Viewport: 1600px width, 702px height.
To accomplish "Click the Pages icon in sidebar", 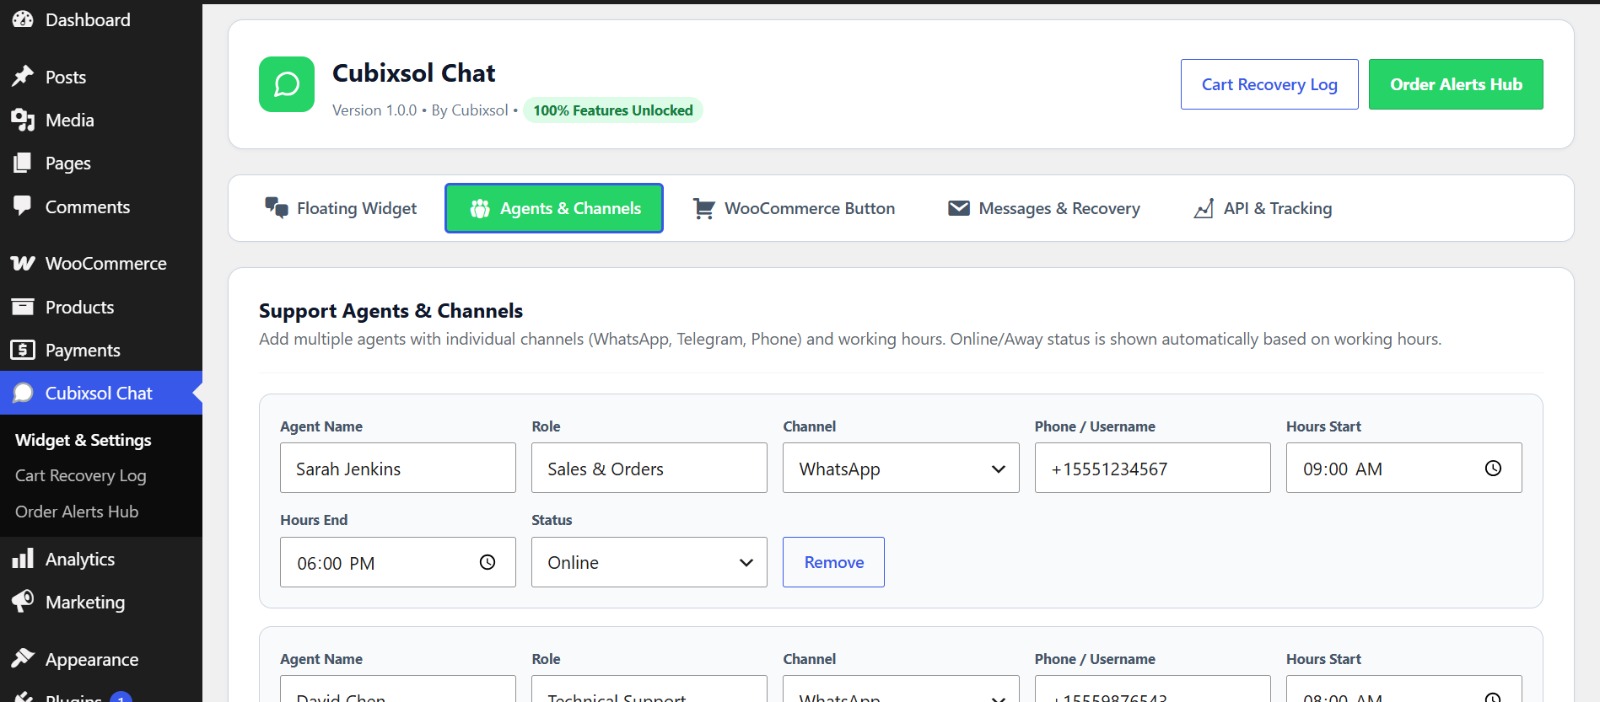I will tap(22, 163).
